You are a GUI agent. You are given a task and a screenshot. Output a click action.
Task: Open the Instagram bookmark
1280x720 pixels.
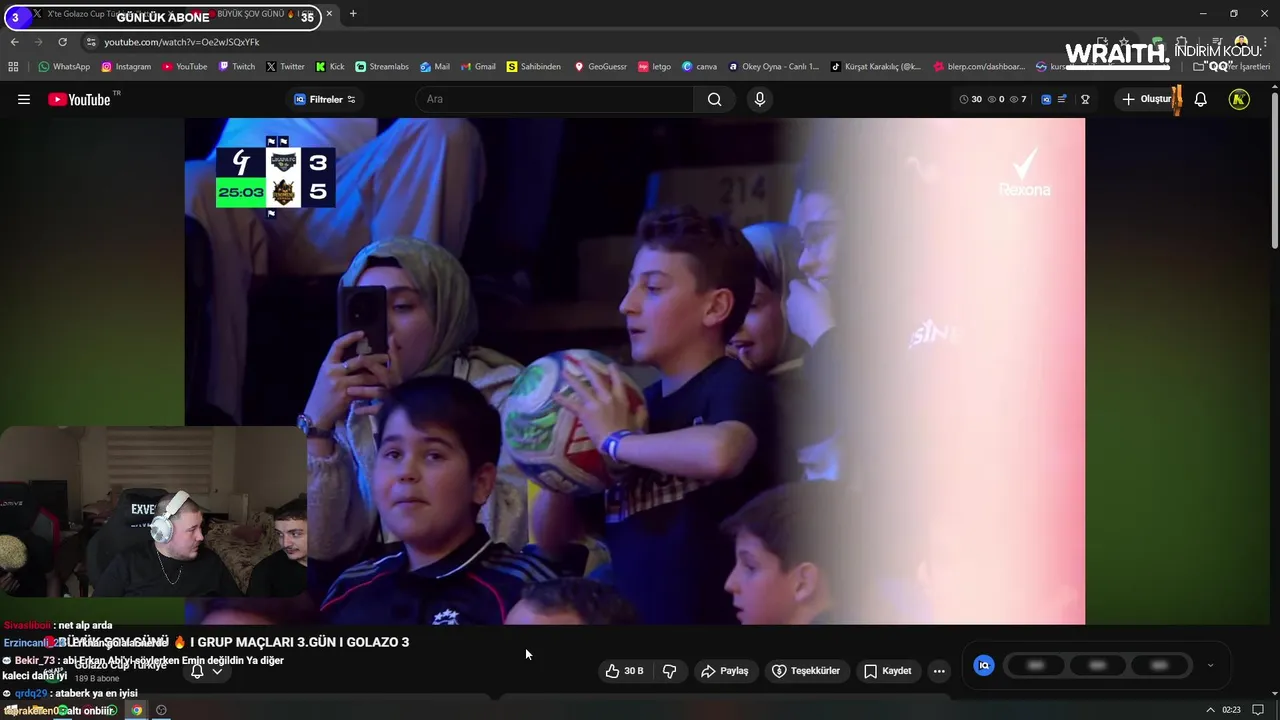pos(126,67)
